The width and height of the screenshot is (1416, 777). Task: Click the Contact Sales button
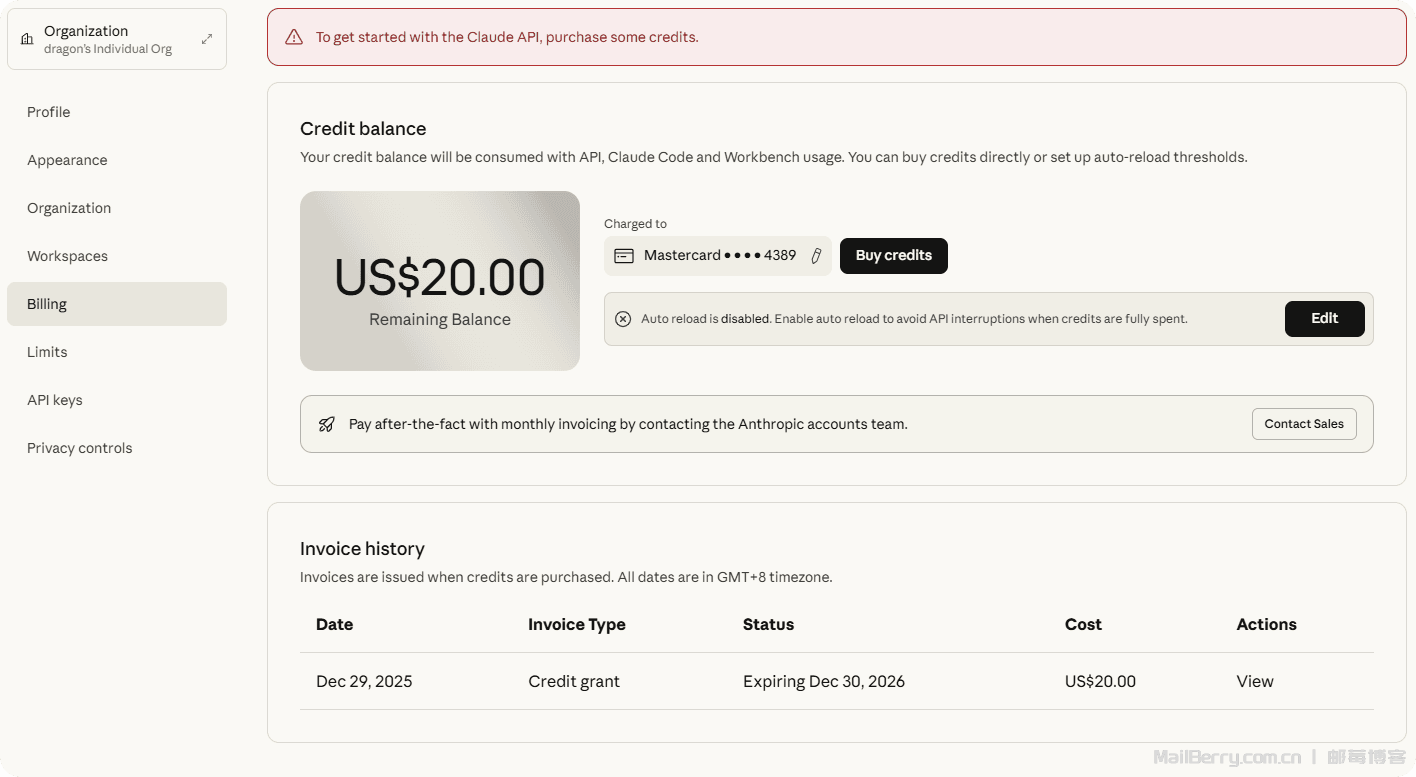pyautogui.click(x=1303, y=424)
